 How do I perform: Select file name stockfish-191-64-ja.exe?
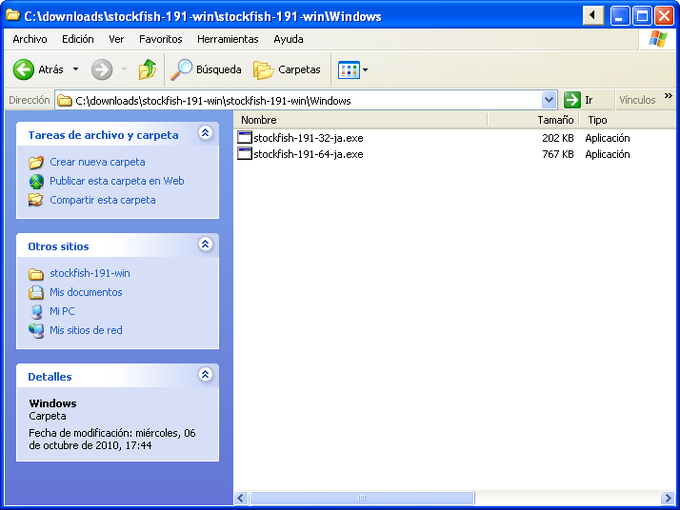[x=308, y=154]
